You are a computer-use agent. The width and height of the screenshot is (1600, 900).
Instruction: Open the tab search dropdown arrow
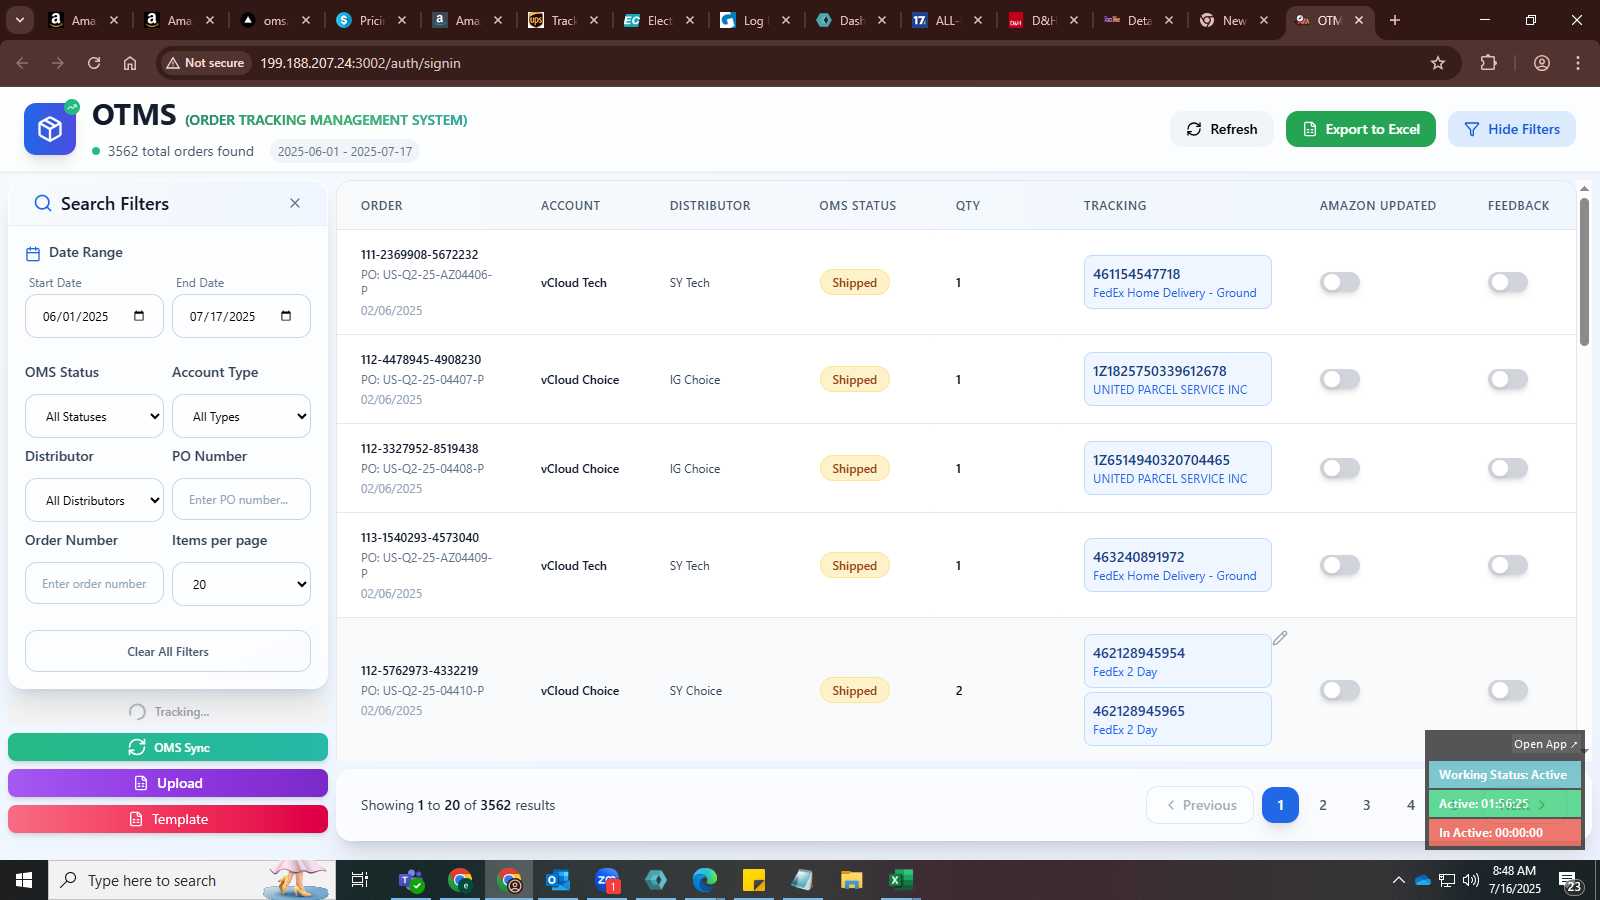(19, 20)
